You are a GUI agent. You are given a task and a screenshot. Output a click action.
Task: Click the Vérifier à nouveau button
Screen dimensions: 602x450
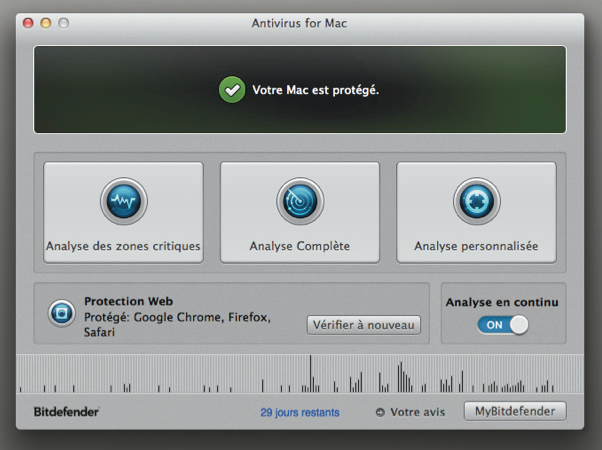click(x=364, y=325)
